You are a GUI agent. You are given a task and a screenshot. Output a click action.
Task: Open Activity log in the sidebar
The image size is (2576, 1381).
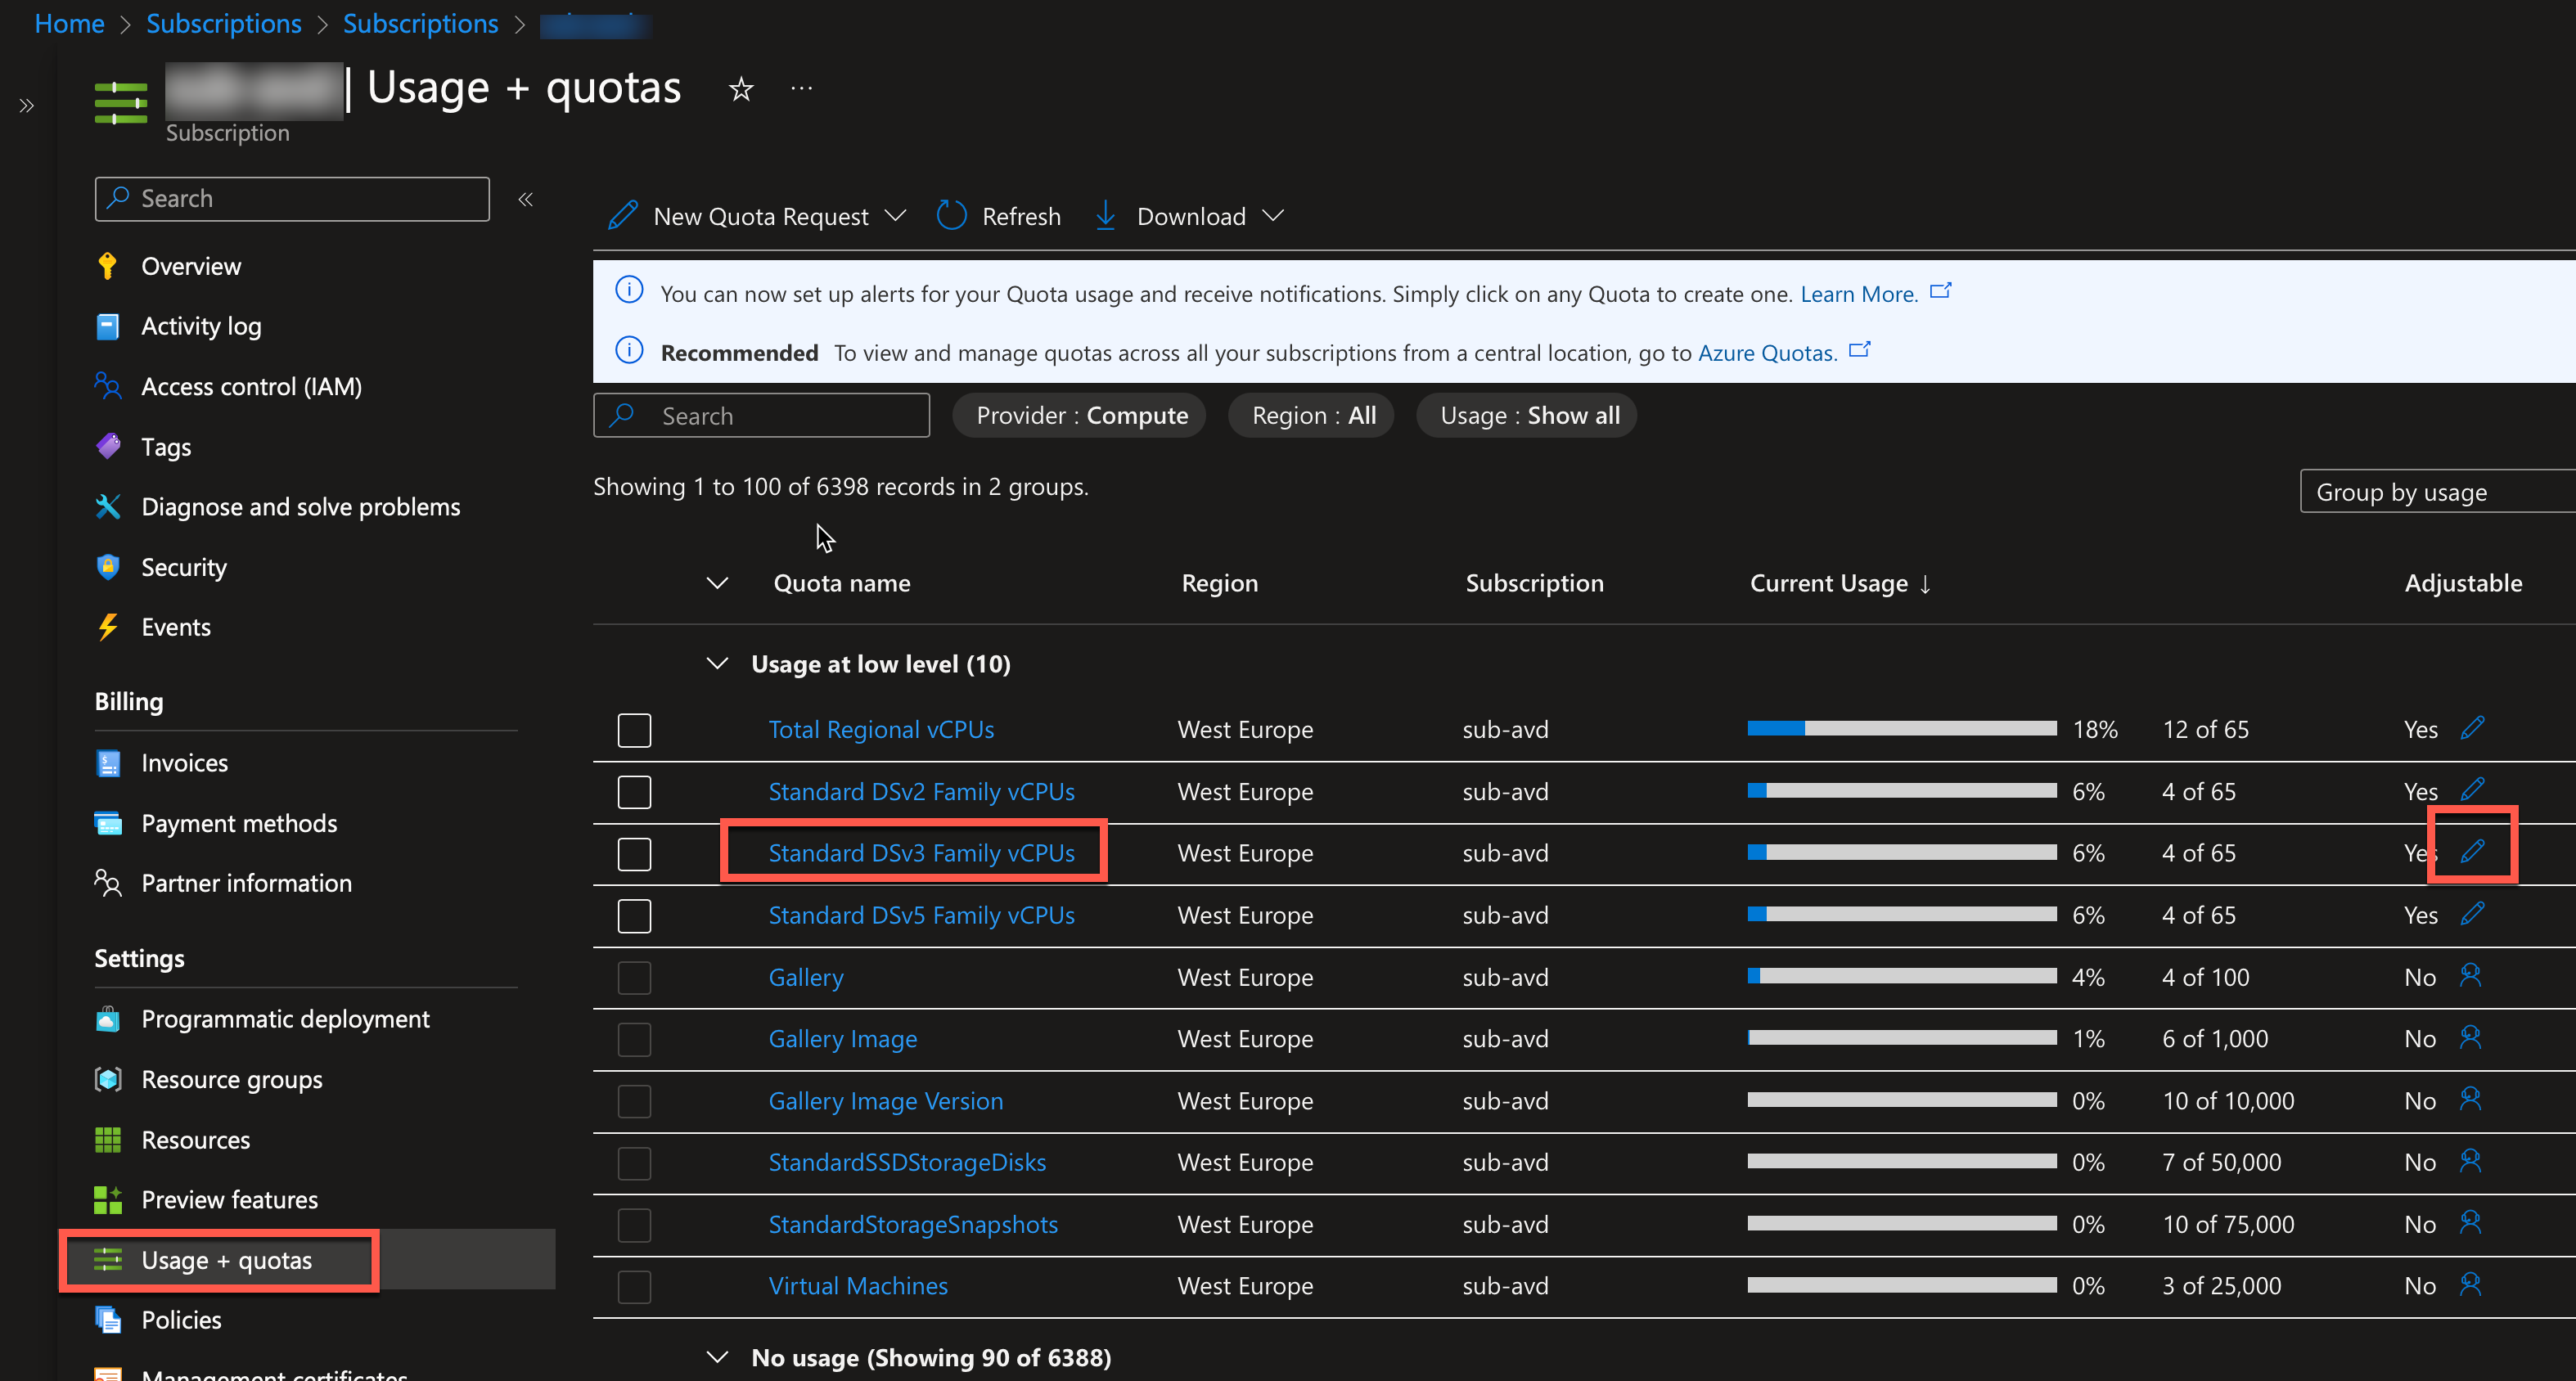201,326
